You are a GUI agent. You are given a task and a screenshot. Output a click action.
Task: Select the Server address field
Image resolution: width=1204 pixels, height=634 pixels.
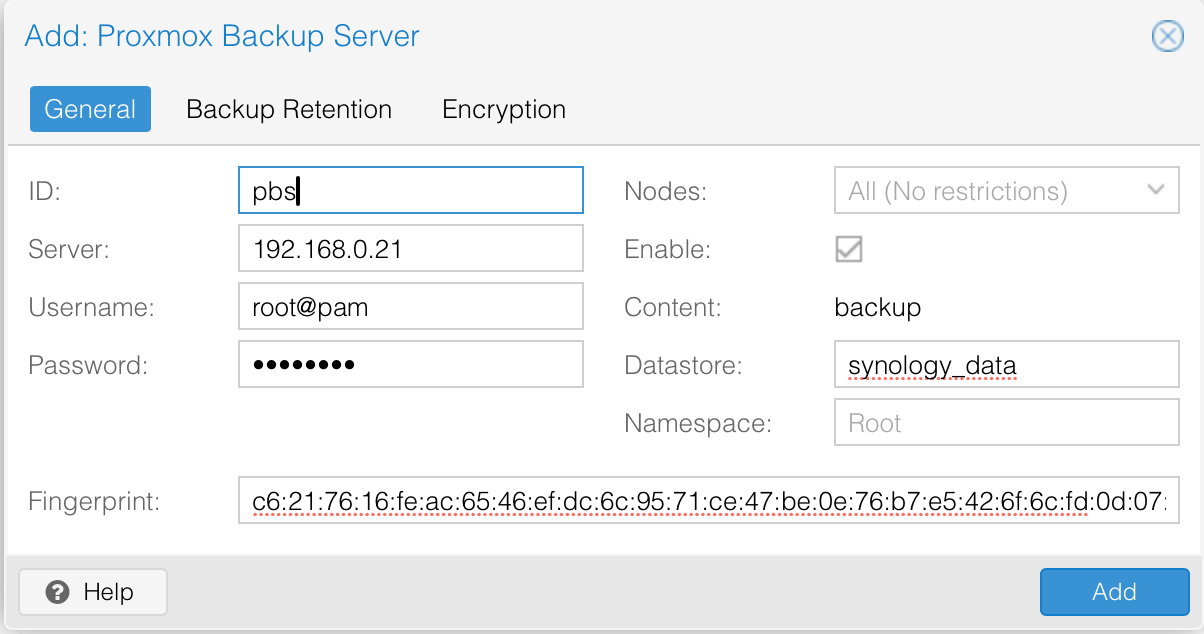point(411,249)
